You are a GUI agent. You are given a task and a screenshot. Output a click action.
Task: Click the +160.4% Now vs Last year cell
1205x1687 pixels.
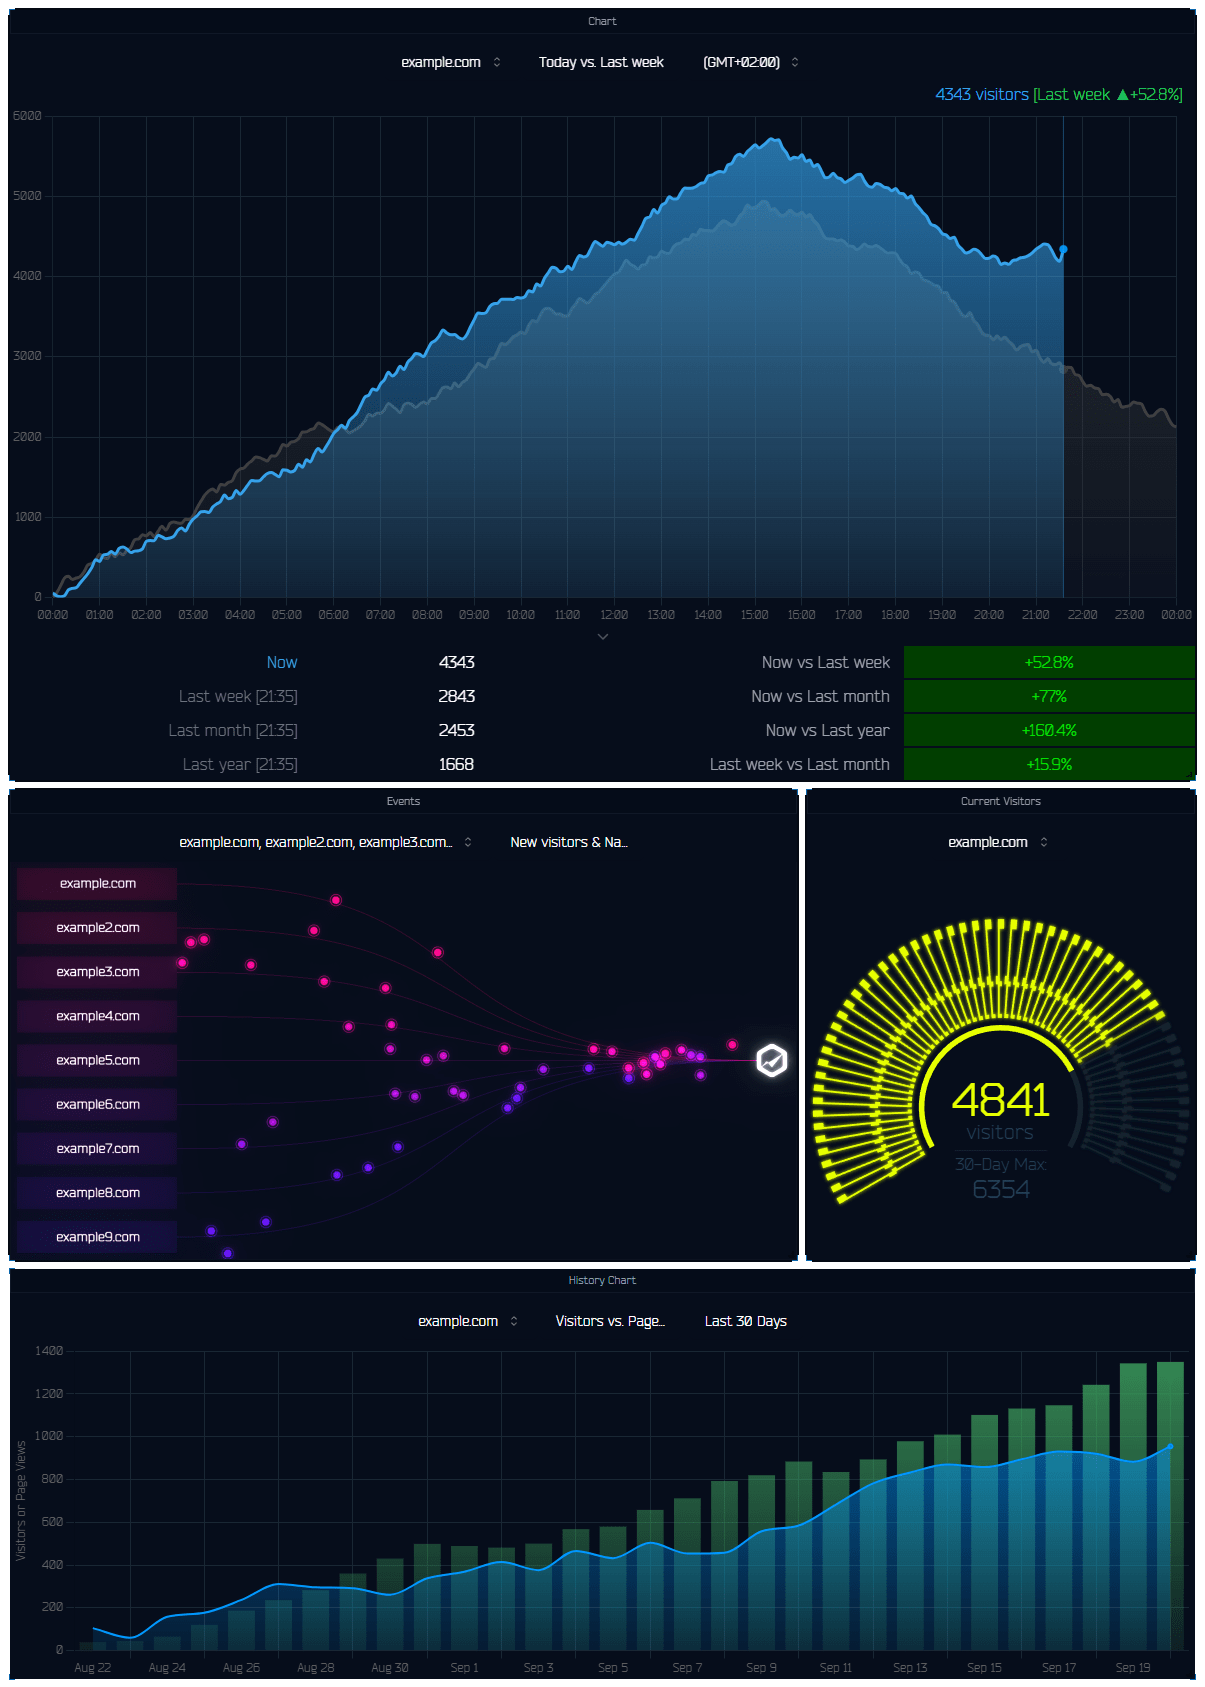1049,730
